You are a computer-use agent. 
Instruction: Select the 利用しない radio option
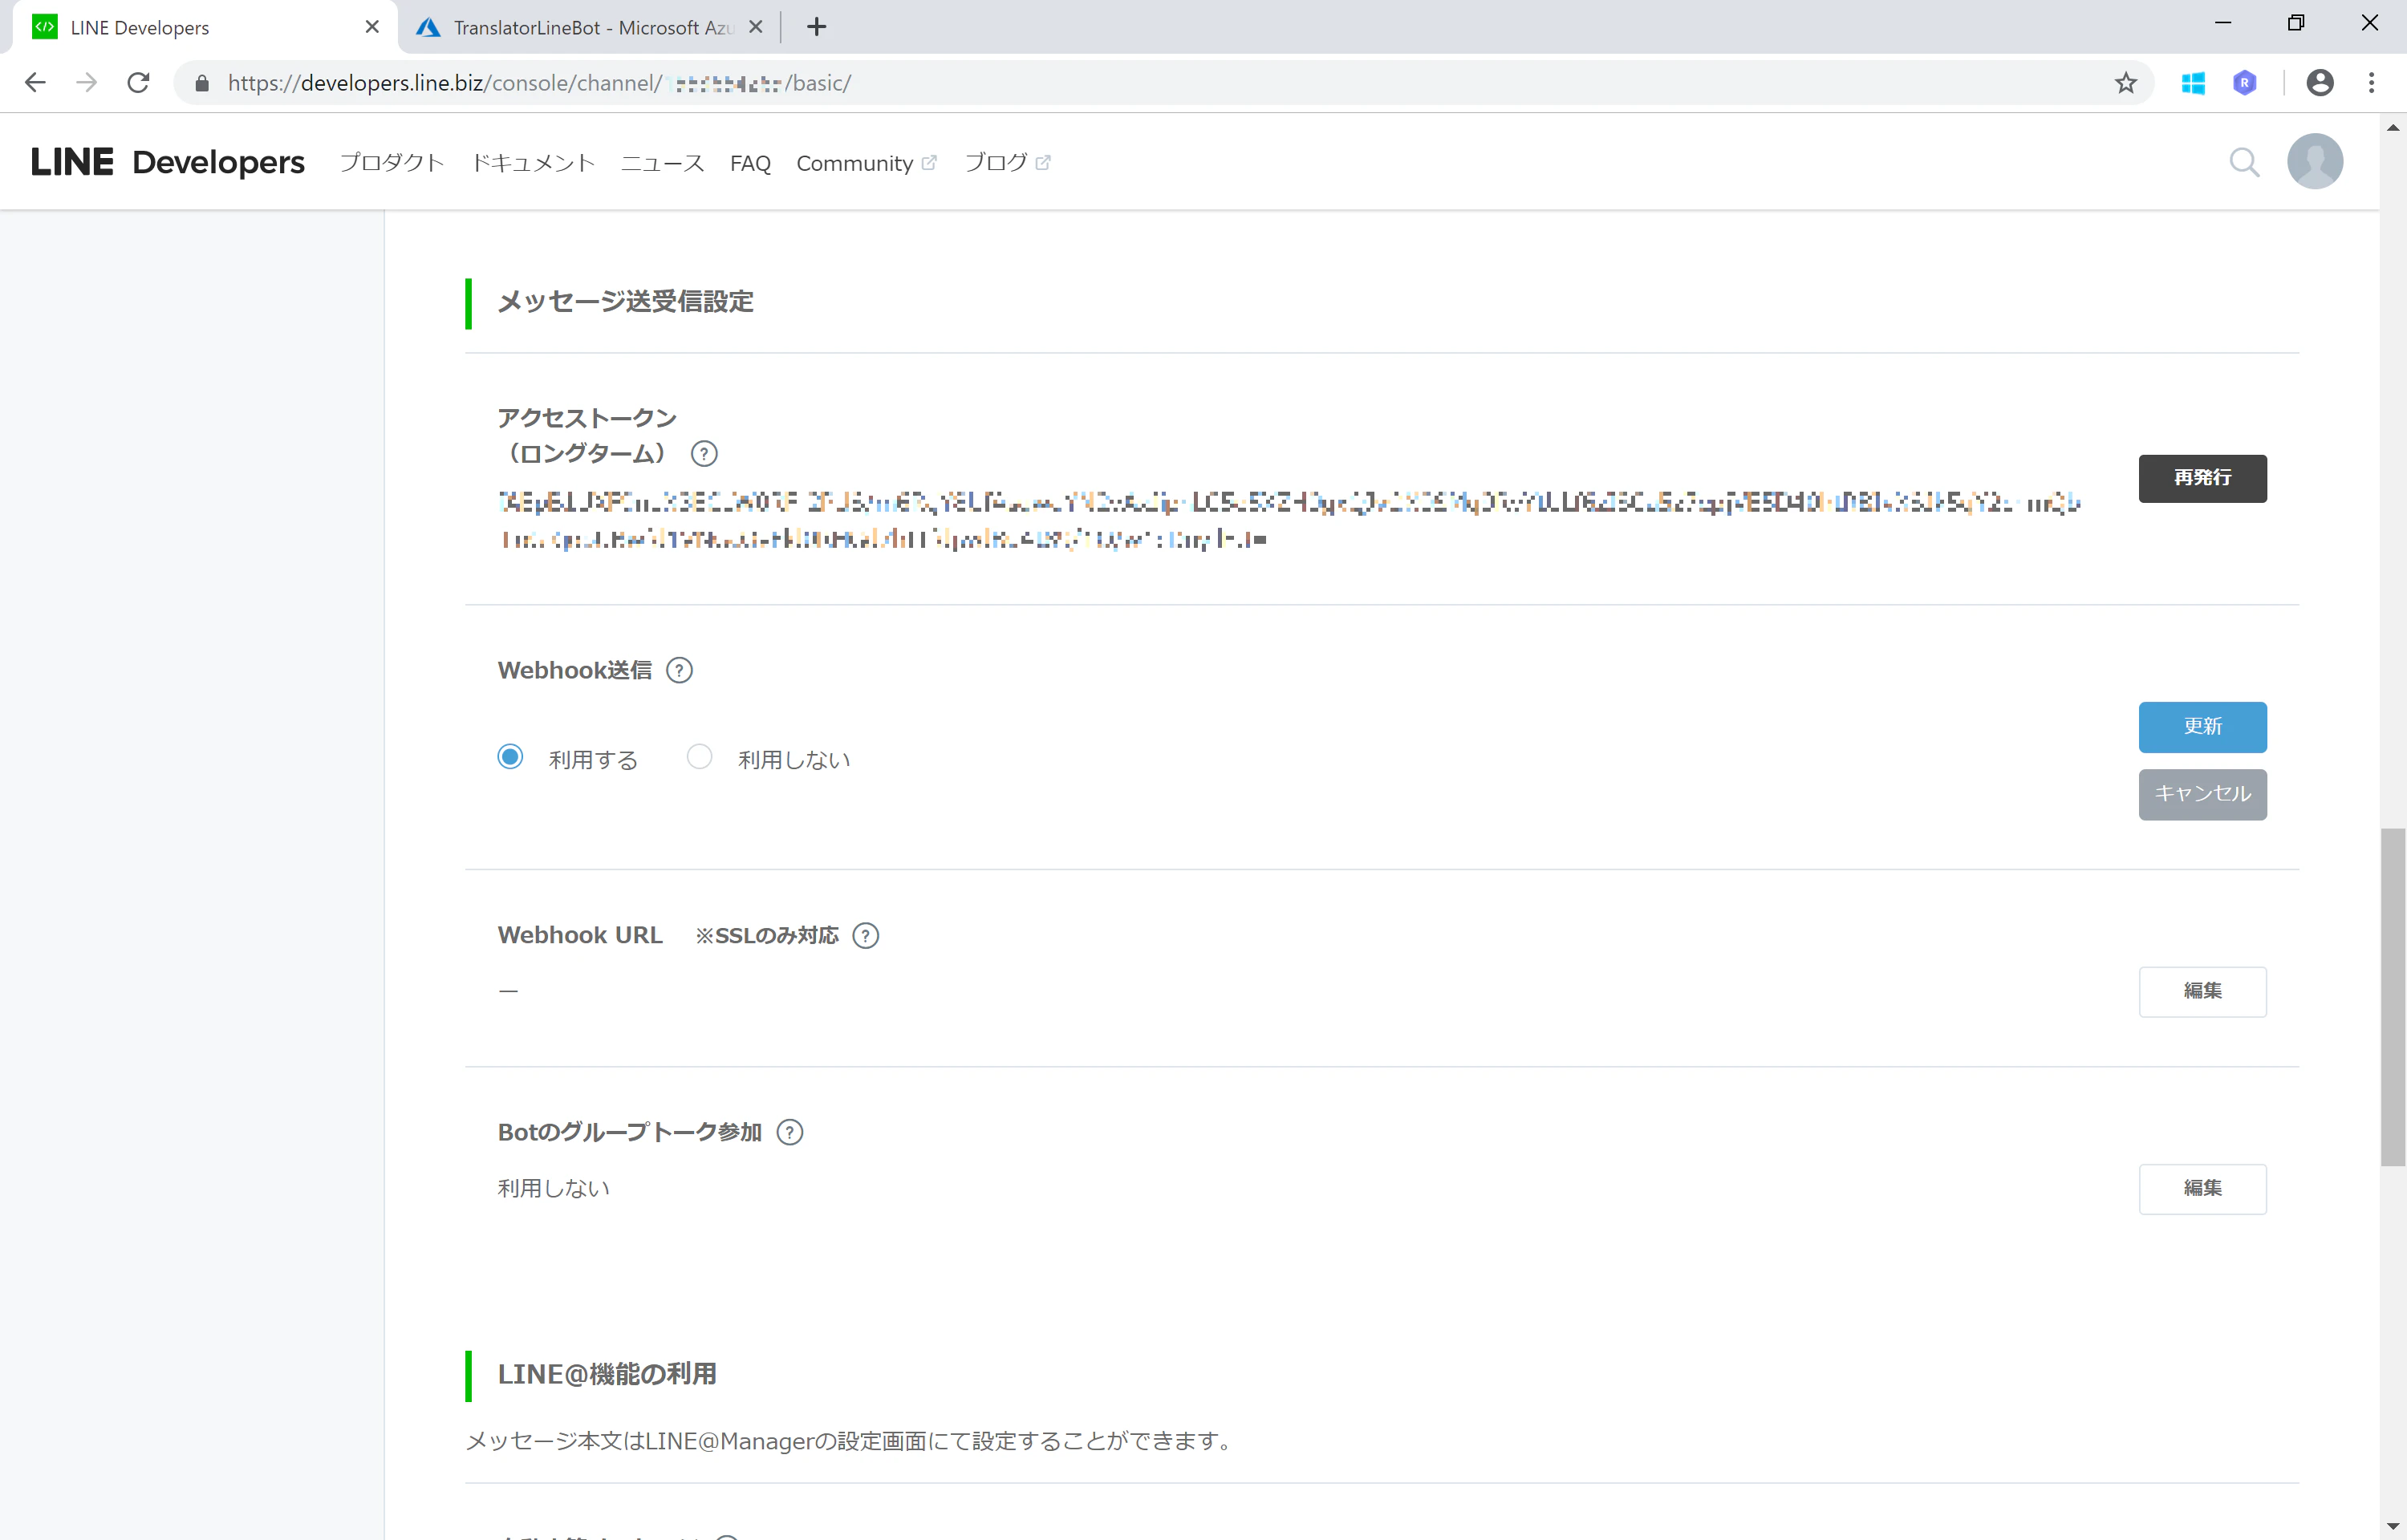[699, 757]
